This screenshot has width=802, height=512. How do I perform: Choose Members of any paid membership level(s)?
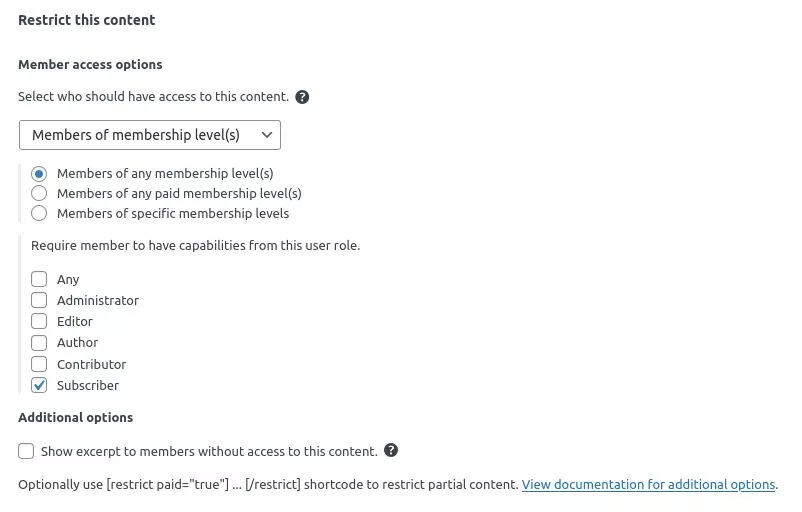click(x=39, y=193)
